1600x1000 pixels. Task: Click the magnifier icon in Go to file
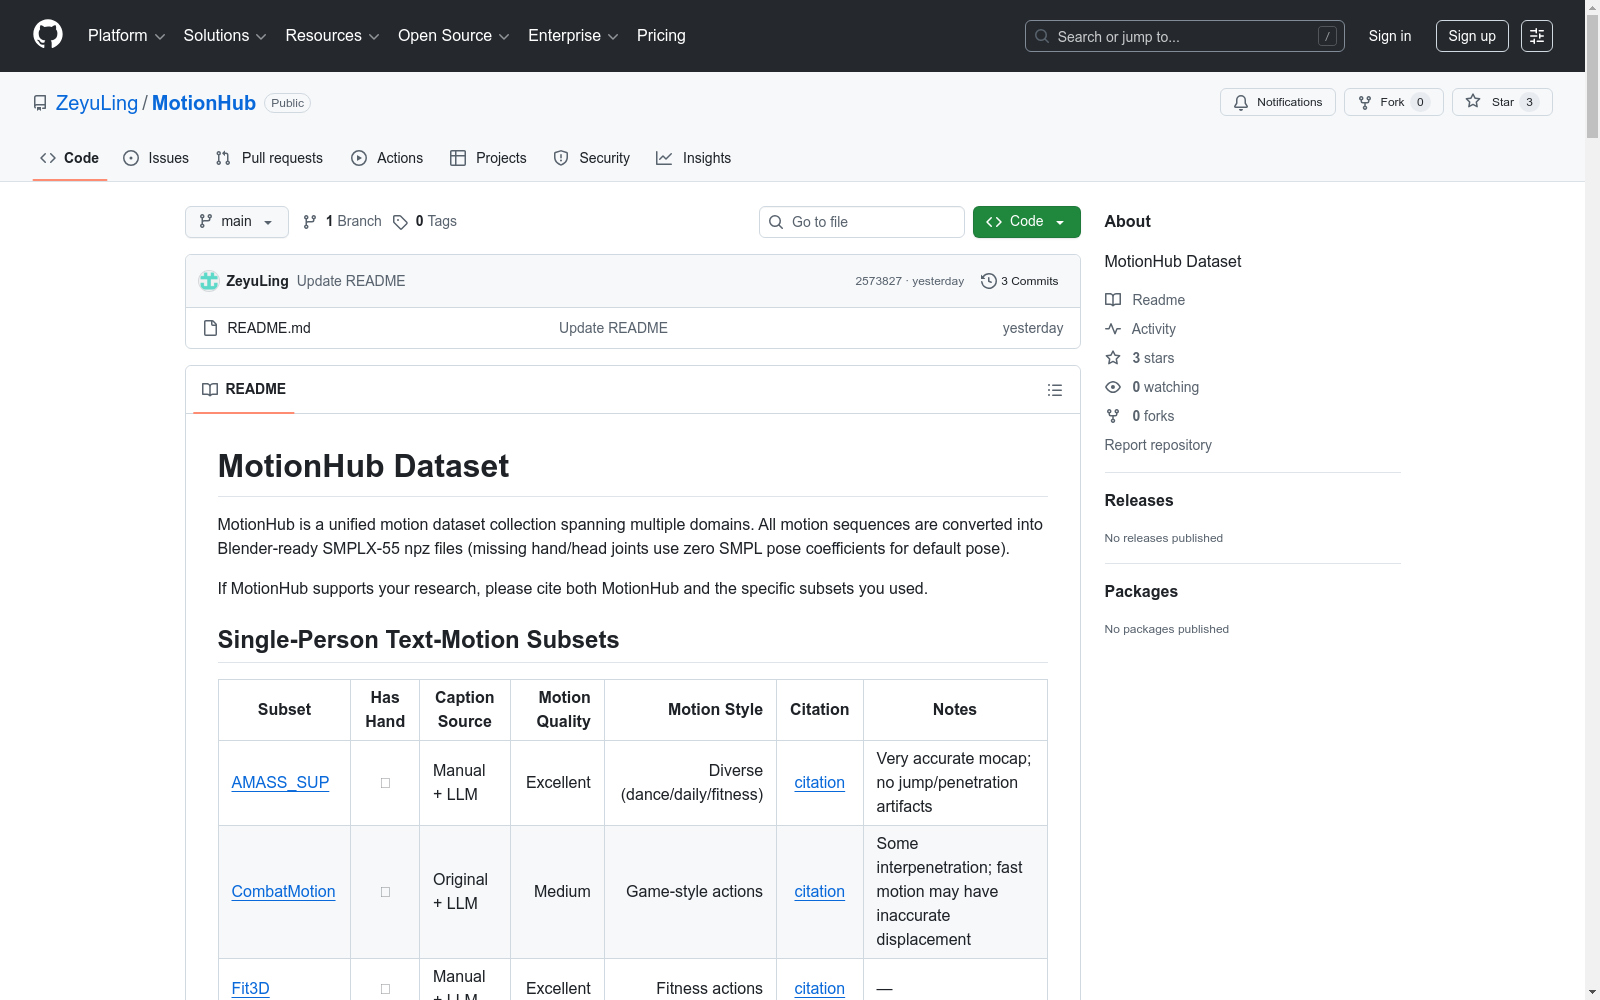(776, 222)
